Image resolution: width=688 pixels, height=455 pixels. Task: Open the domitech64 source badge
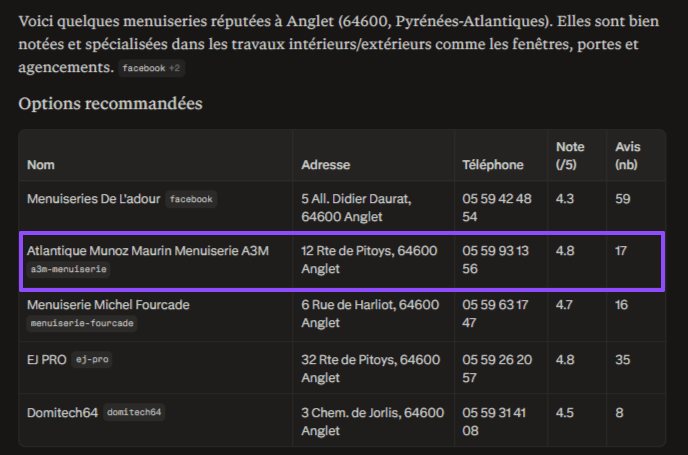(134, 412)
